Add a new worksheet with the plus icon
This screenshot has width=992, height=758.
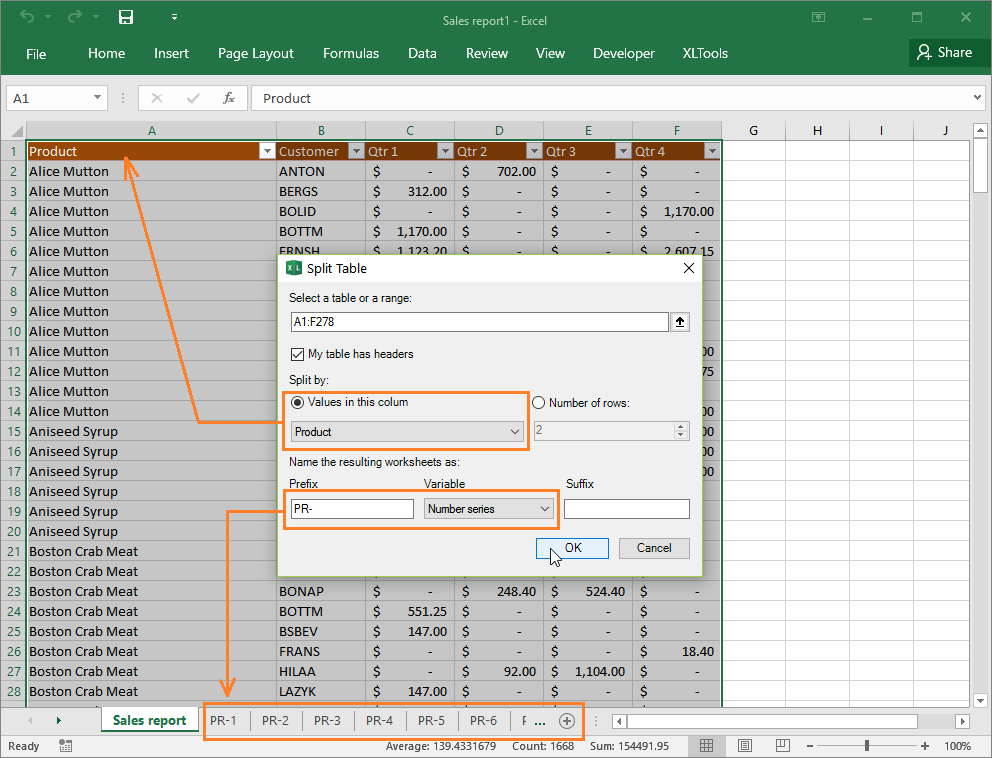[567, 720]
